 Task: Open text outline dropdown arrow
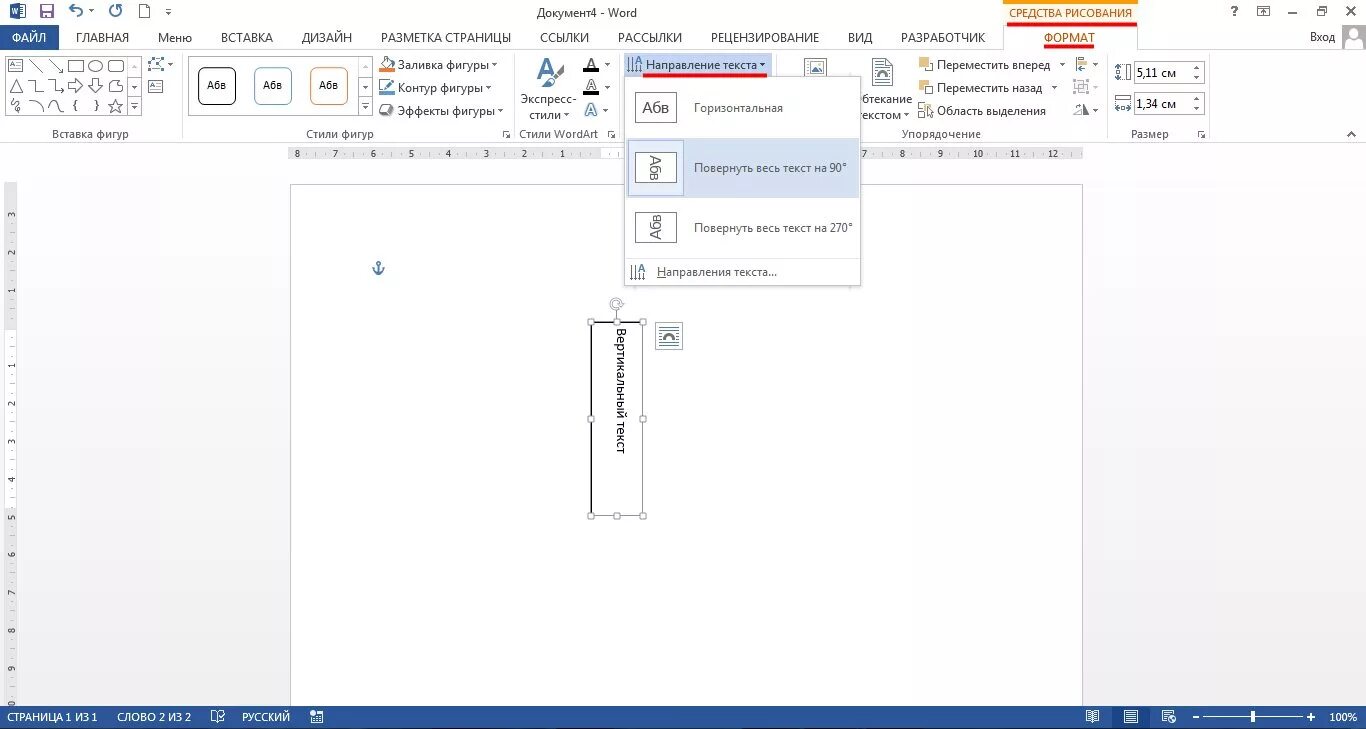(608, 88)
